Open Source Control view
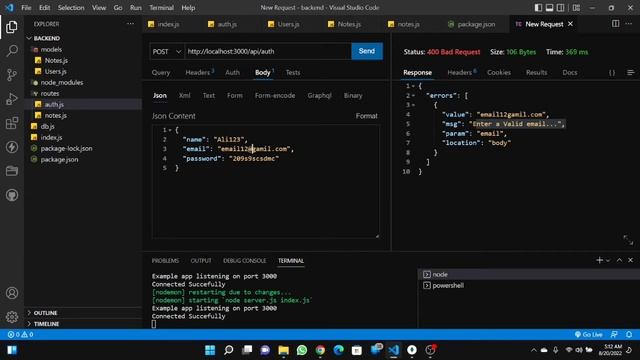 coord(12,75)
